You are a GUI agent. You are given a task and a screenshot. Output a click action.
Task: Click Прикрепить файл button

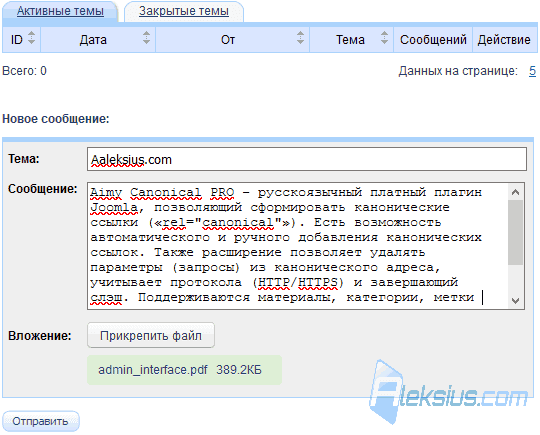pyautogui.click(x=151, y=335)
